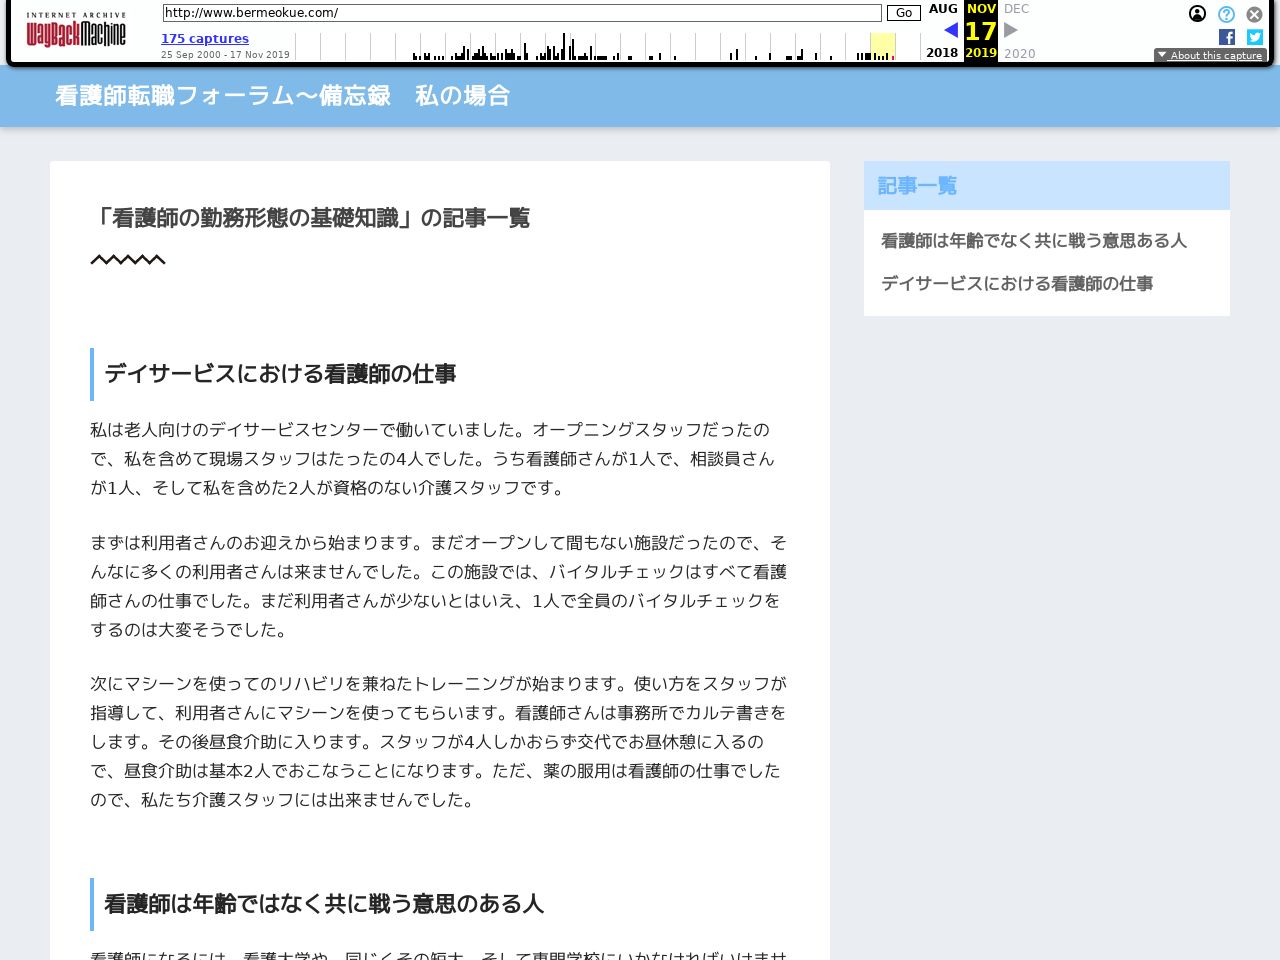Open sidebar link デイサービスにおける看護師の仕事
The image size is (1280, 960).
point(1016,284)
